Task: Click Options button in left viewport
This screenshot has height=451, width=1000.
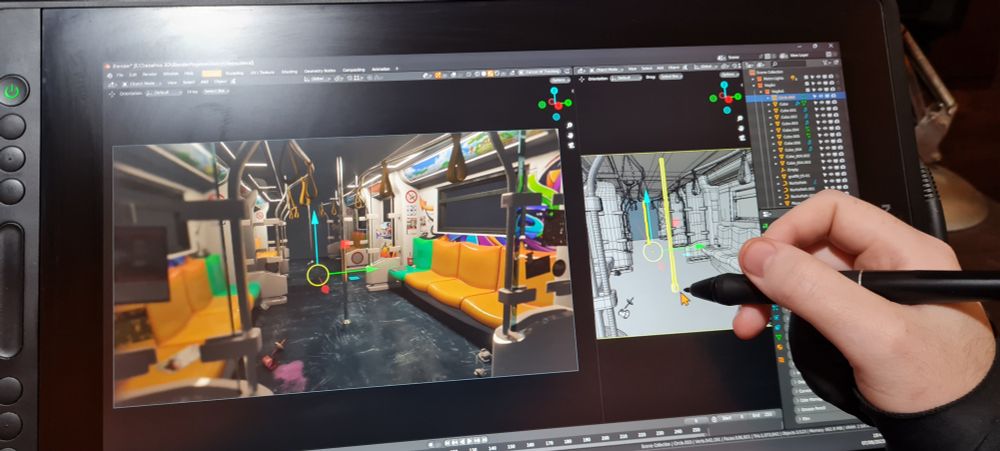Action: pyautogui.click(x=560, y=80)
